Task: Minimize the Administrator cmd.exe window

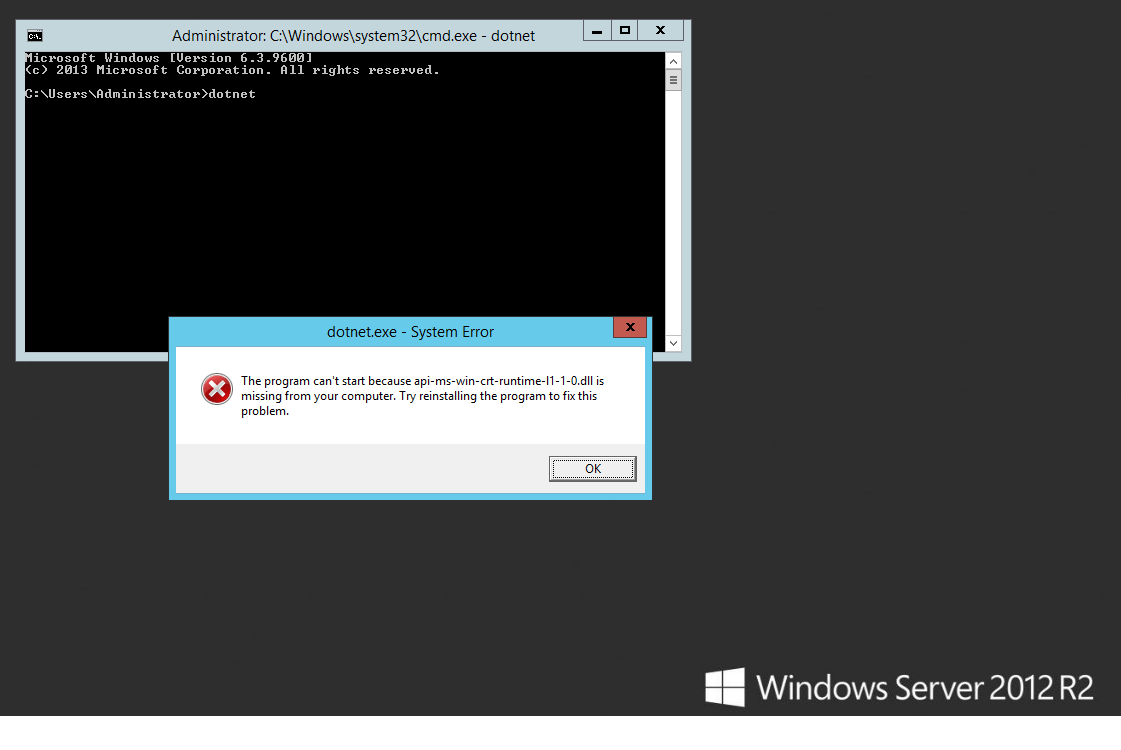Action: pos(597,31)
